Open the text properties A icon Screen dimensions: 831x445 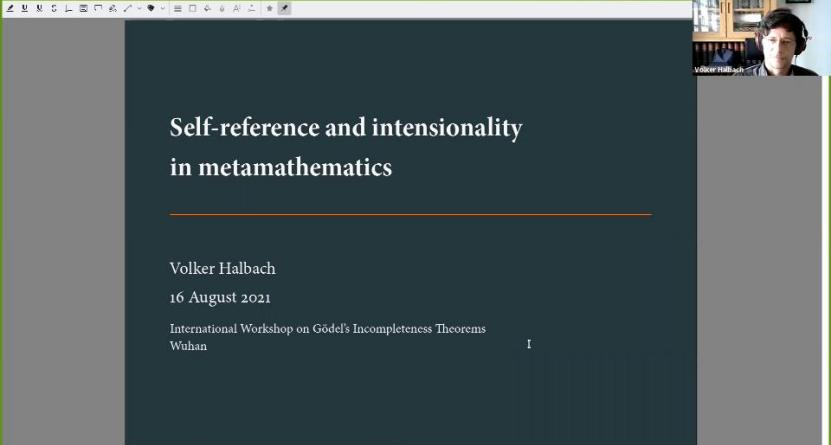pos(237,8)
